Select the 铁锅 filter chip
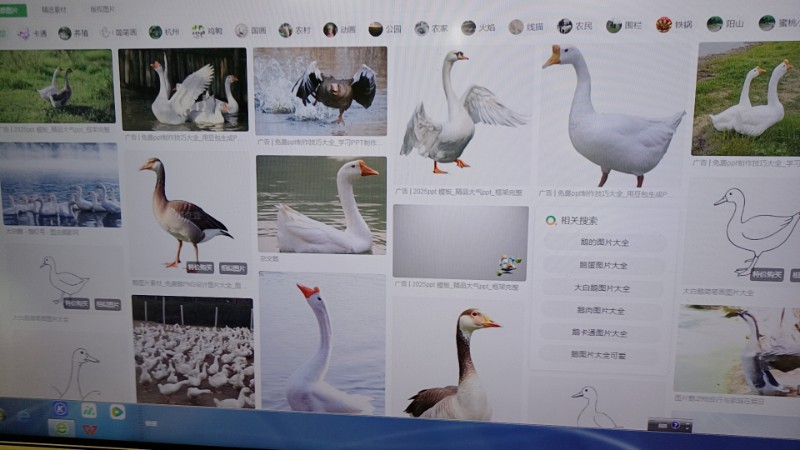This screenshot has width=800, height=450. pyautogui.click(x=673, y=24)
